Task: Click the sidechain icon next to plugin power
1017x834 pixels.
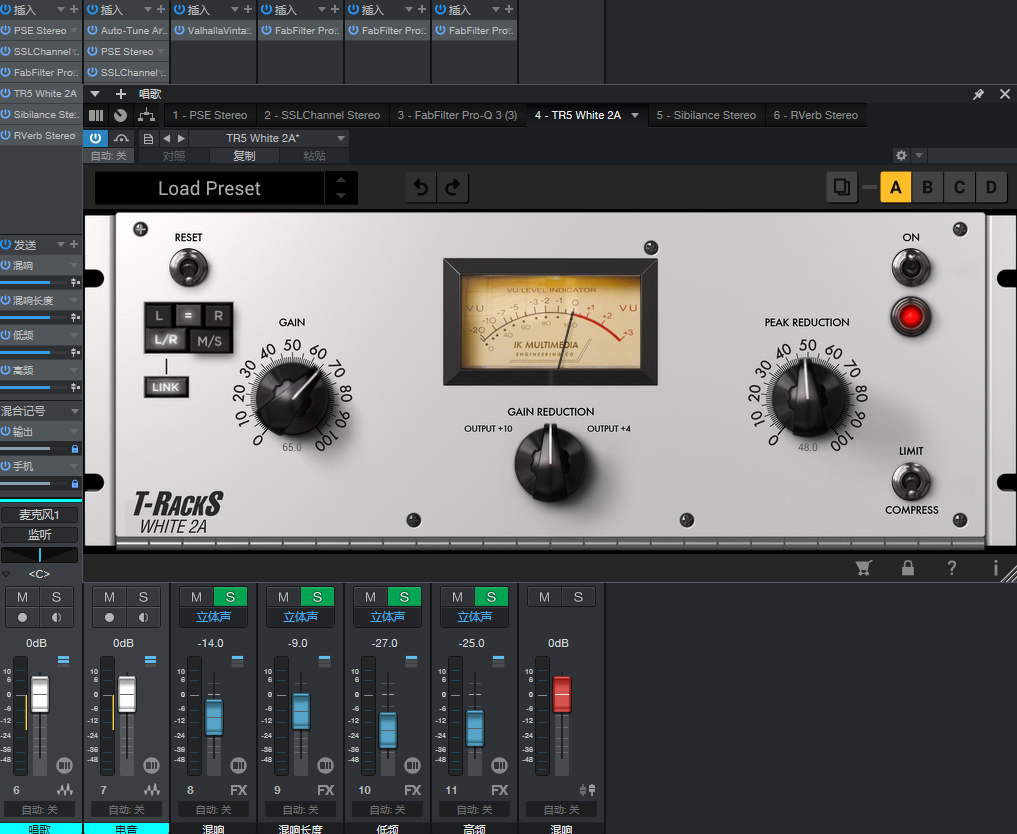Action: tap(121, 138)
